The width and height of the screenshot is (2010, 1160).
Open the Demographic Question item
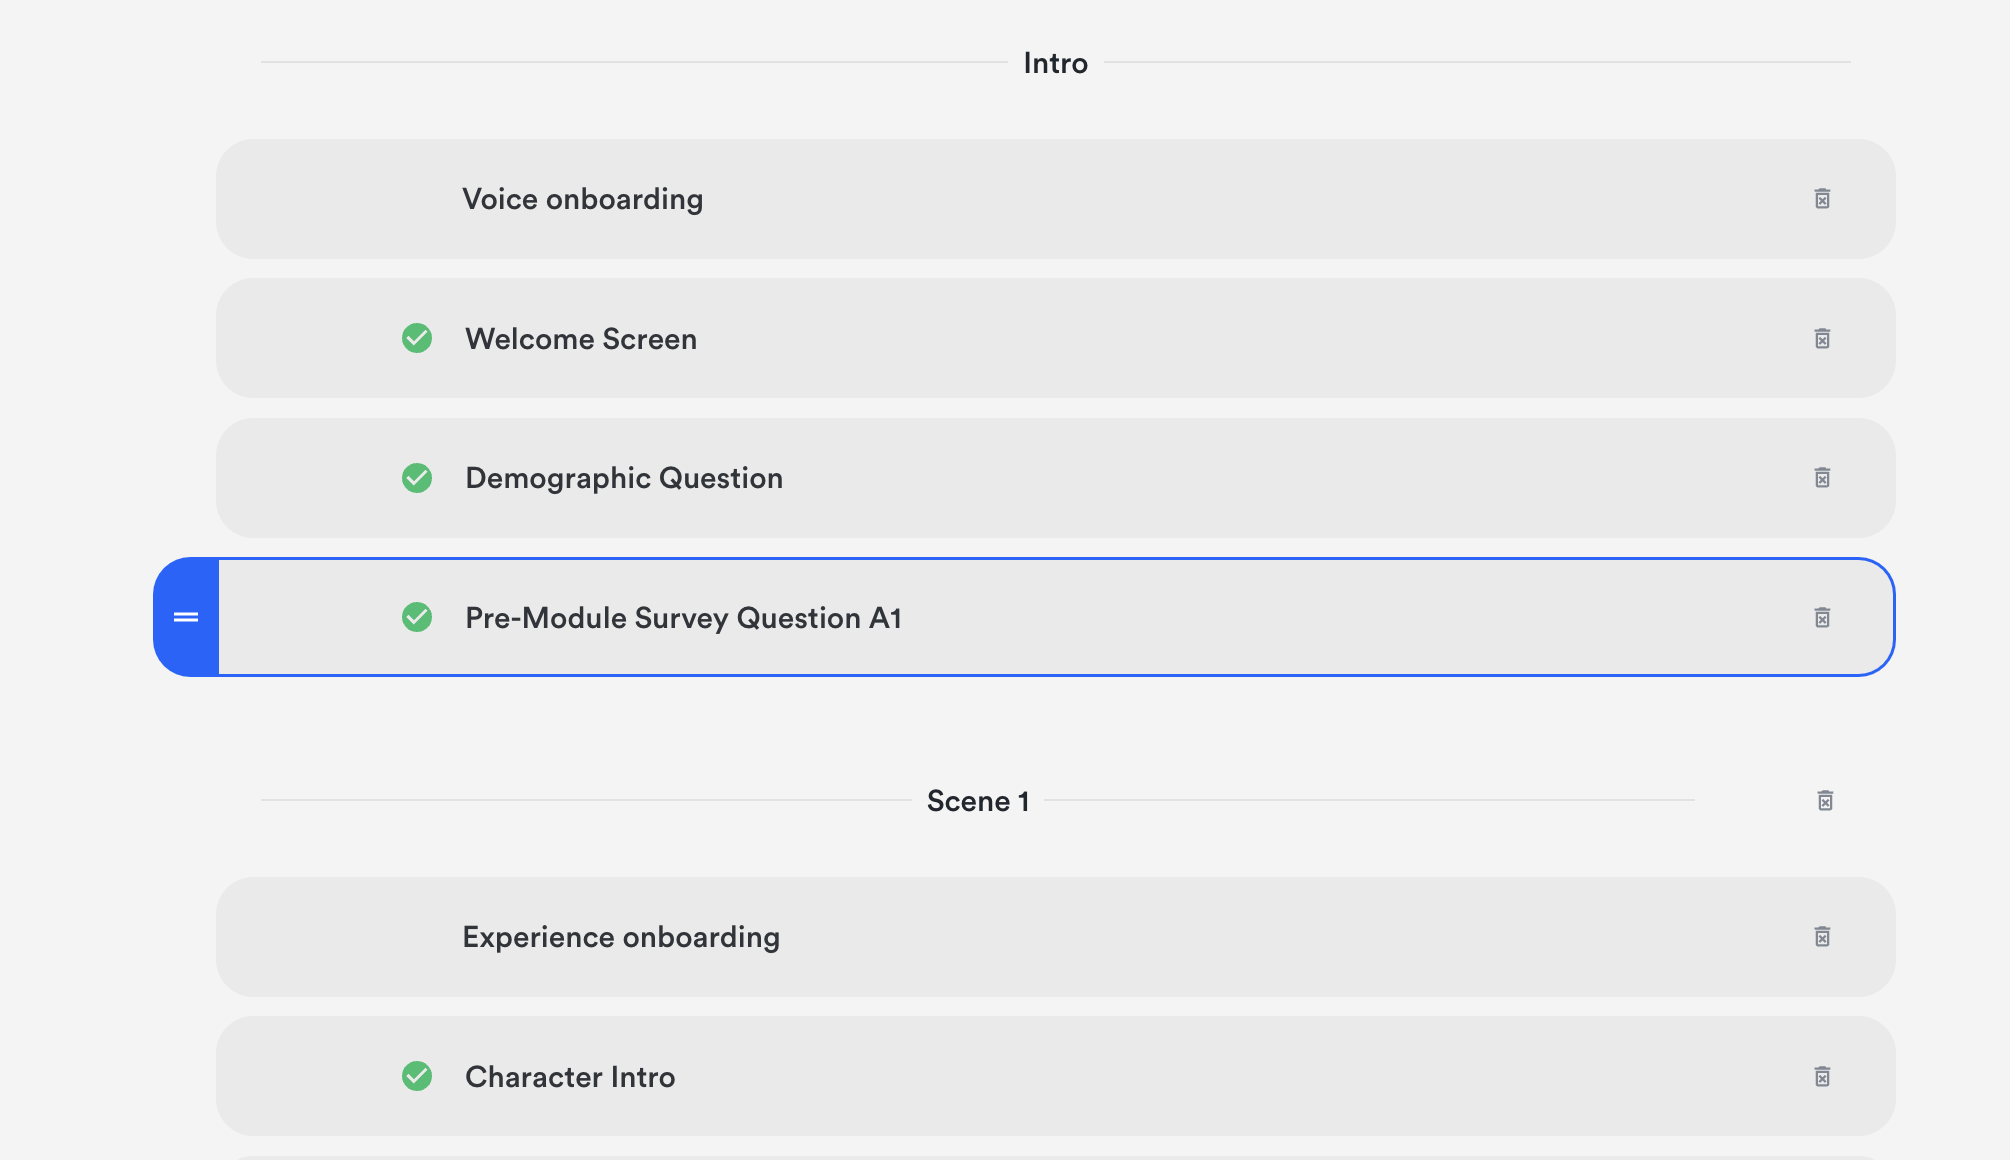coord(623,478)
